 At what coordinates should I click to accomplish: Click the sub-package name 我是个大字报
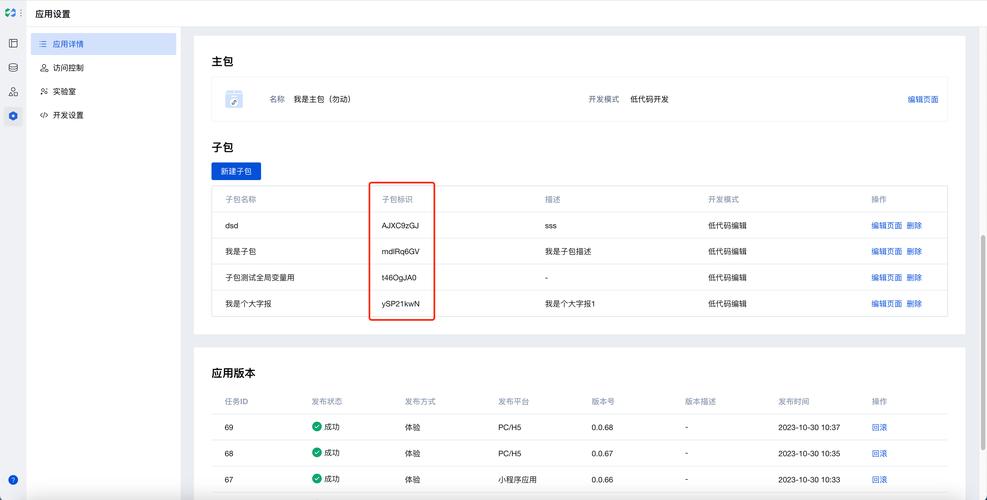coord(248,304)
